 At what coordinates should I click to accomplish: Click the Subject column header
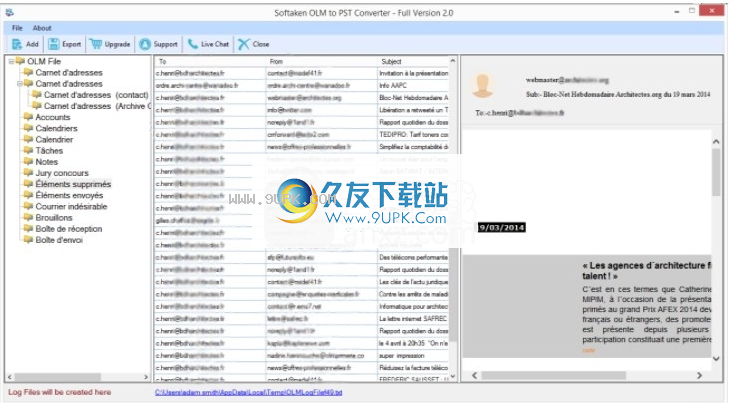click(413, 61)
